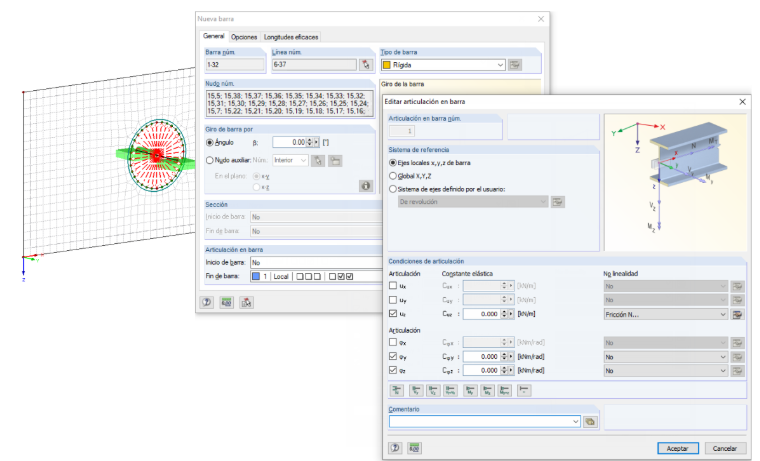Enable the uy articulation checkbox
This screenshot has width=760, height=461.
(x=393, y=300)
